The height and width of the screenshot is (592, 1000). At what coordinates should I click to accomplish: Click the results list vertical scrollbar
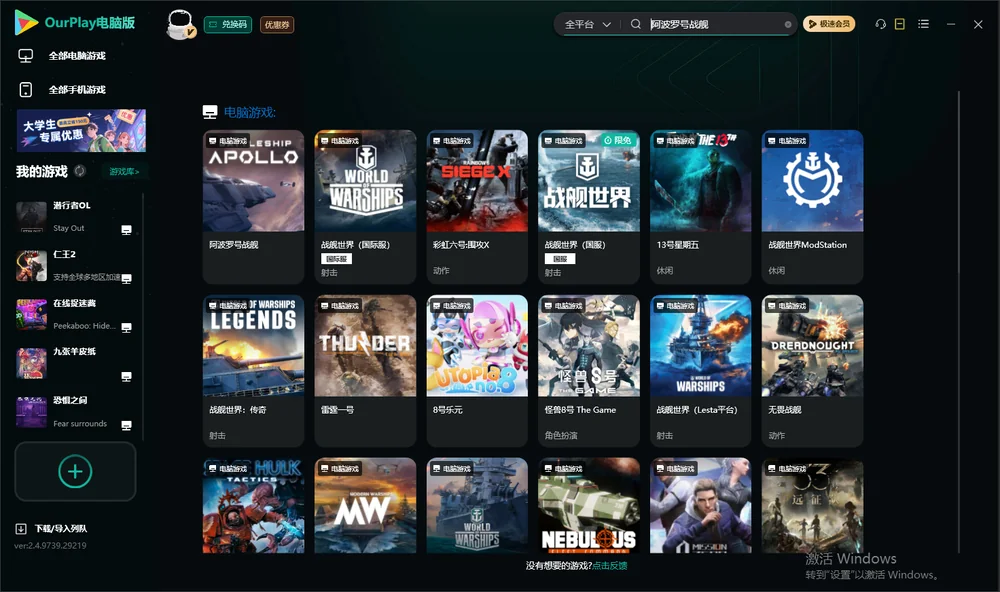click(959, 322)
